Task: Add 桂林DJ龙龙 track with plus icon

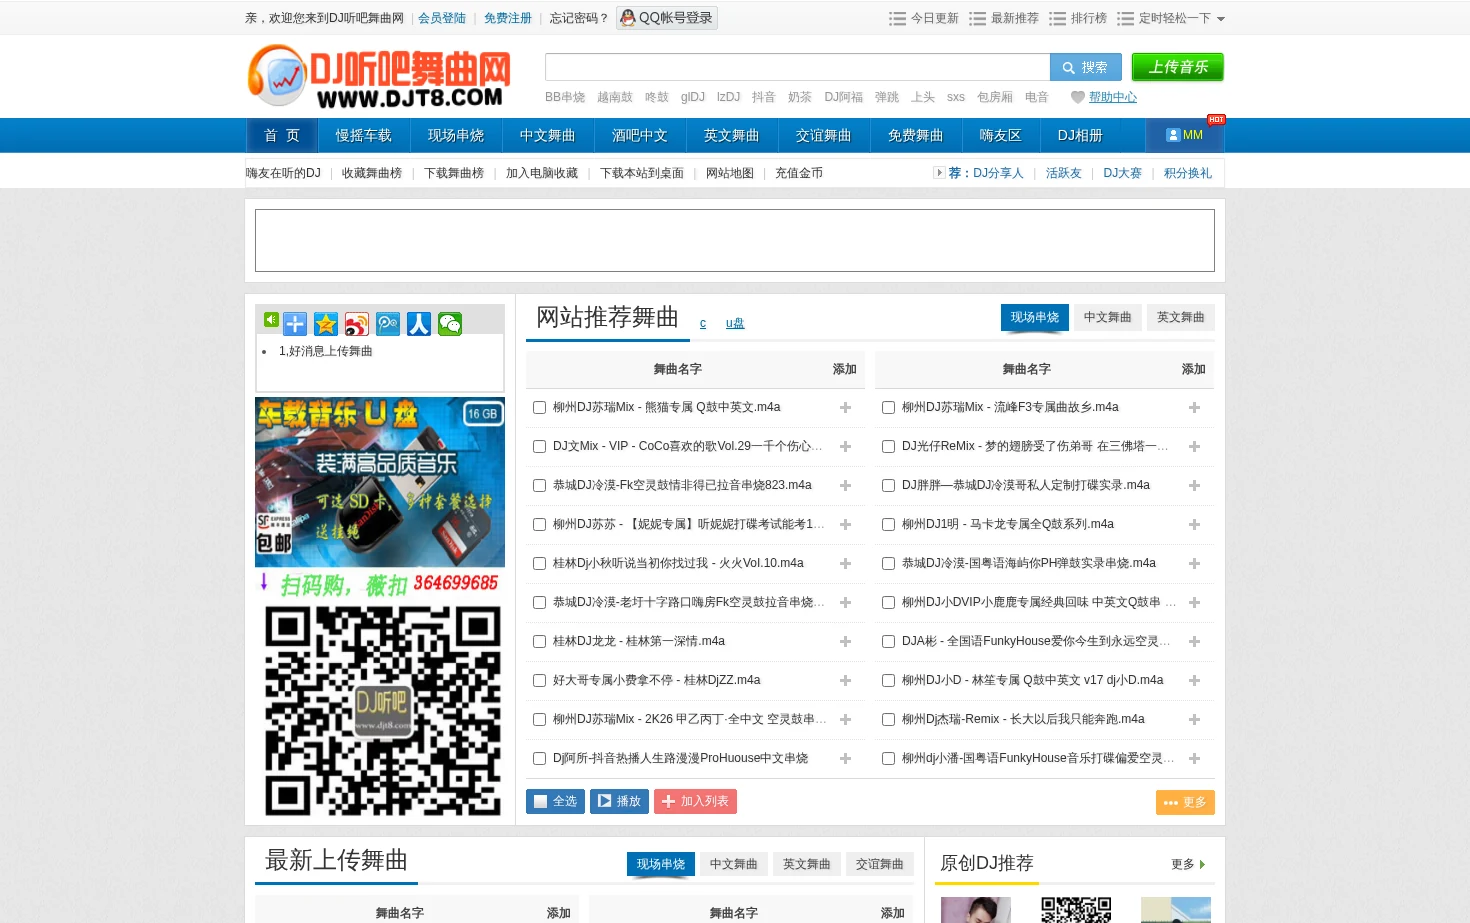Action: coord(845,642)
